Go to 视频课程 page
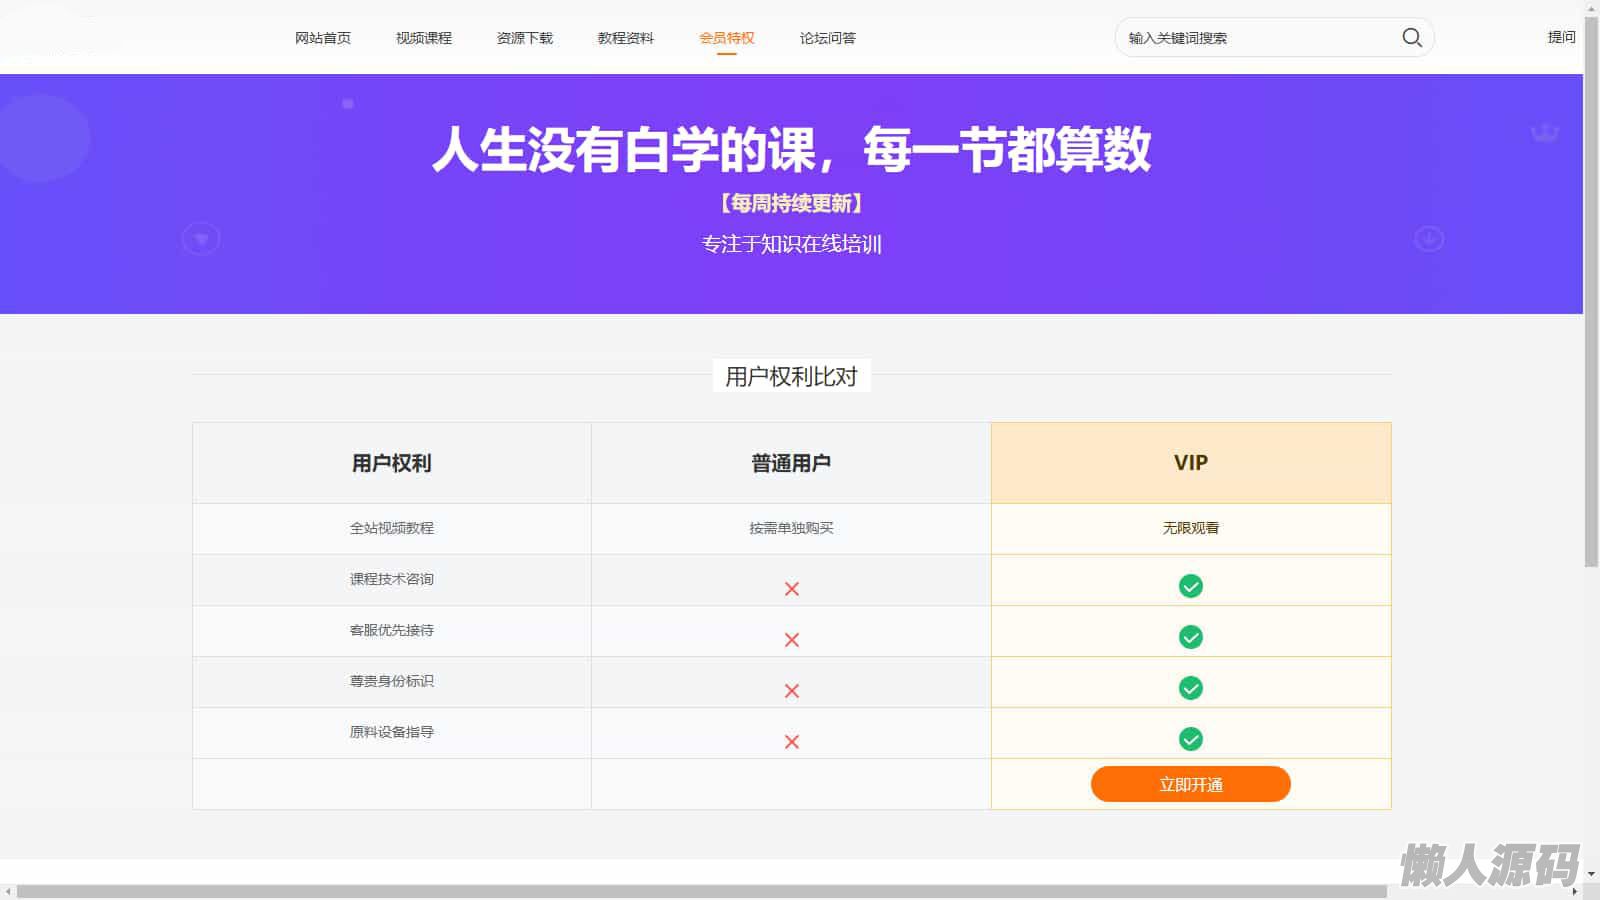 point(423,38)
